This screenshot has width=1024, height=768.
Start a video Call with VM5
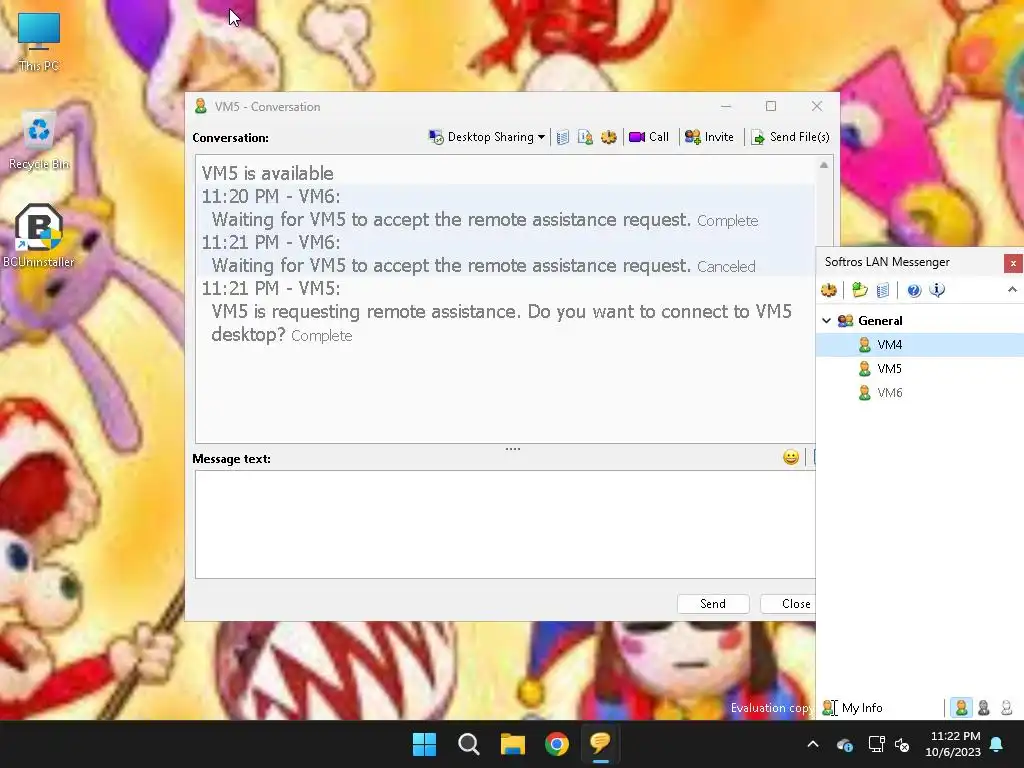649,137
